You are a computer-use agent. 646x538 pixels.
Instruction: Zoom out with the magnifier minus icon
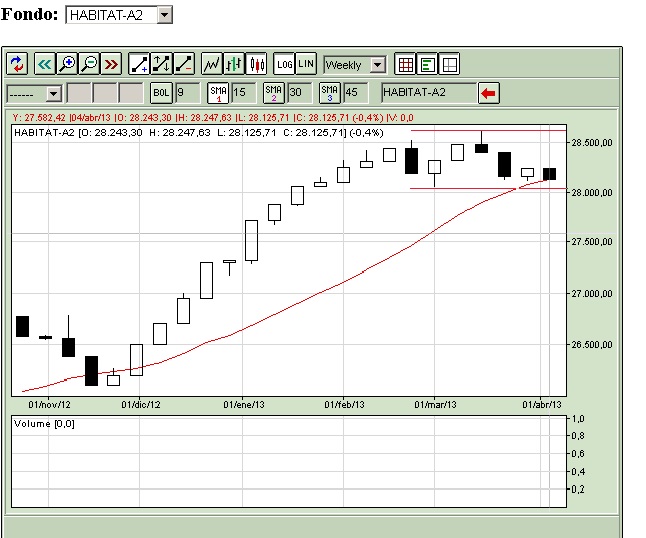[x=89, y=64]
